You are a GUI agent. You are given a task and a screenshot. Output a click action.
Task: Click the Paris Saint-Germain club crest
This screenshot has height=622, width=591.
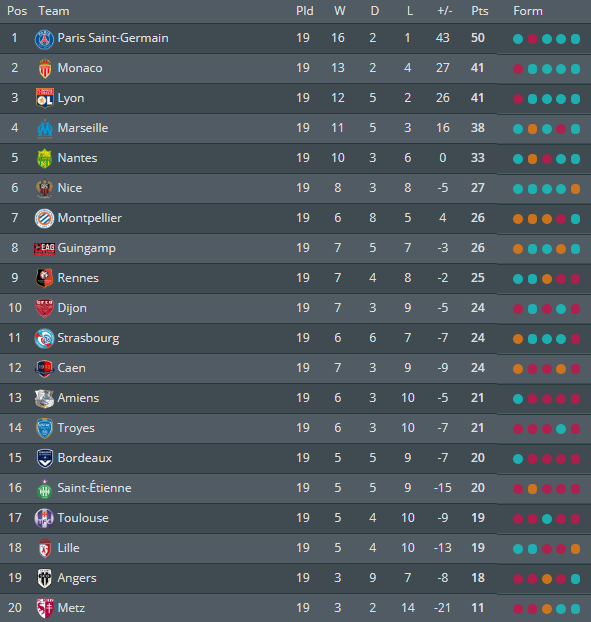(44, 39)
